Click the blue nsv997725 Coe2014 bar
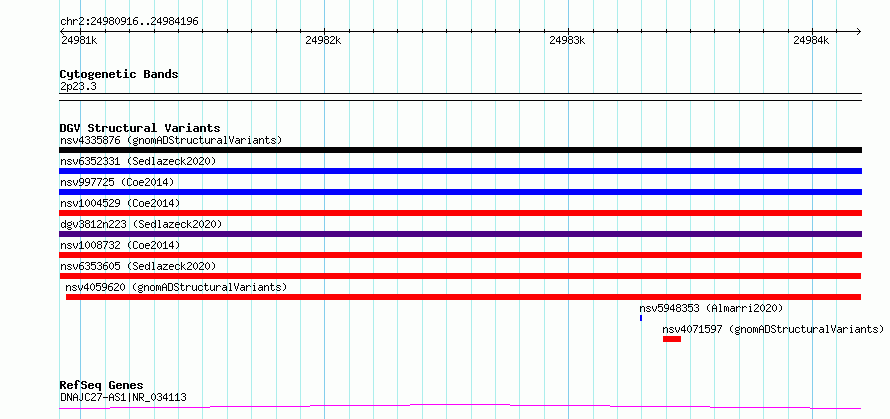The height and width of the screenshot is (419, 890). tap(460, 192)
